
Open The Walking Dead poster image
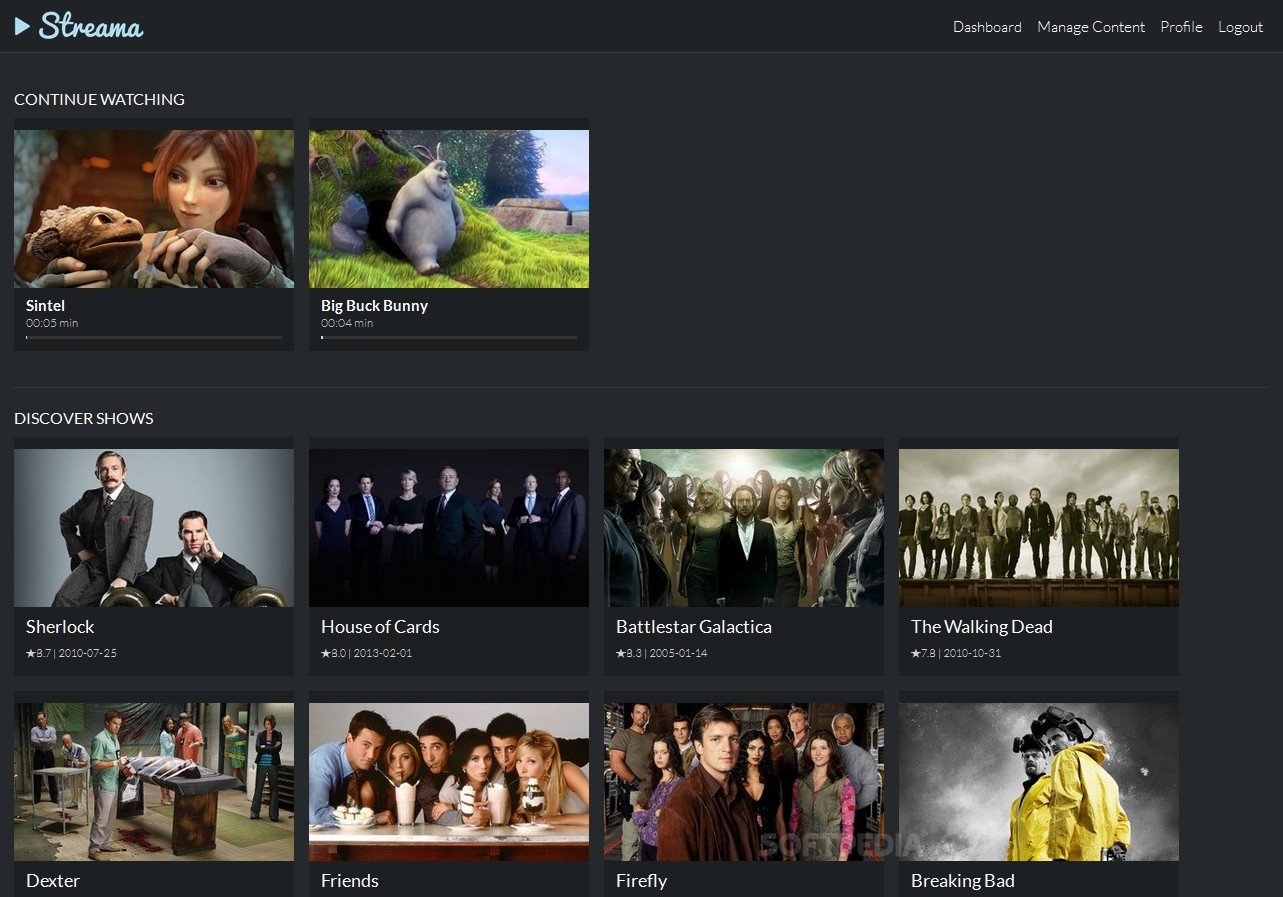coord(1039,528)
